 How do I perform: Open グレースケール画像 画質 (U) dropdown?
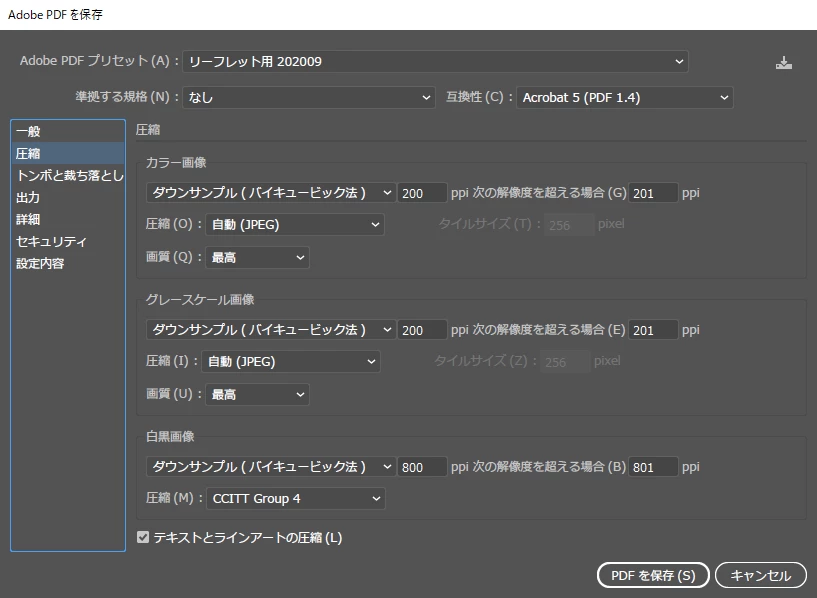(x=257, y=394)
